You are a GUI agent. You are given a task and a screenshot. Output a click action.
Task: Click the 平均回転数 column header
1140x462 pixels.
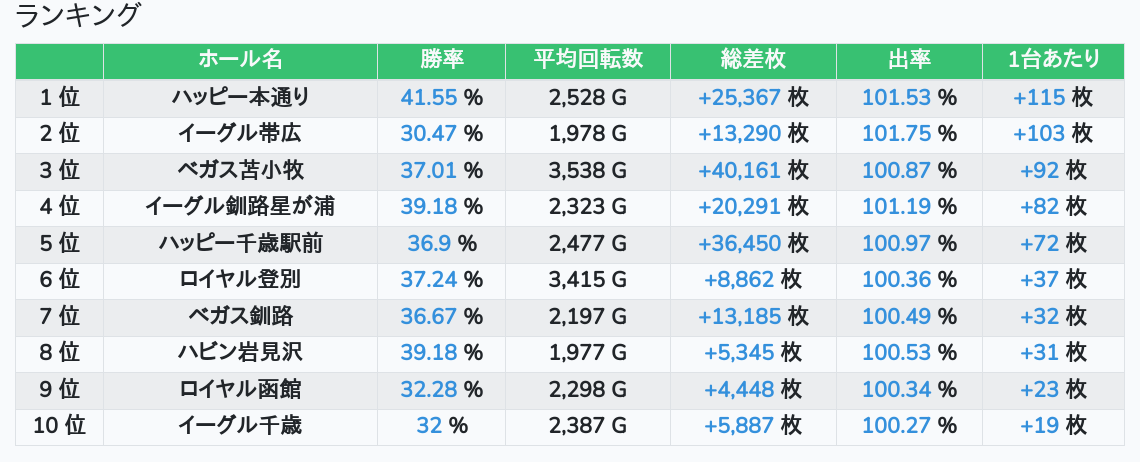coord(588,60)
